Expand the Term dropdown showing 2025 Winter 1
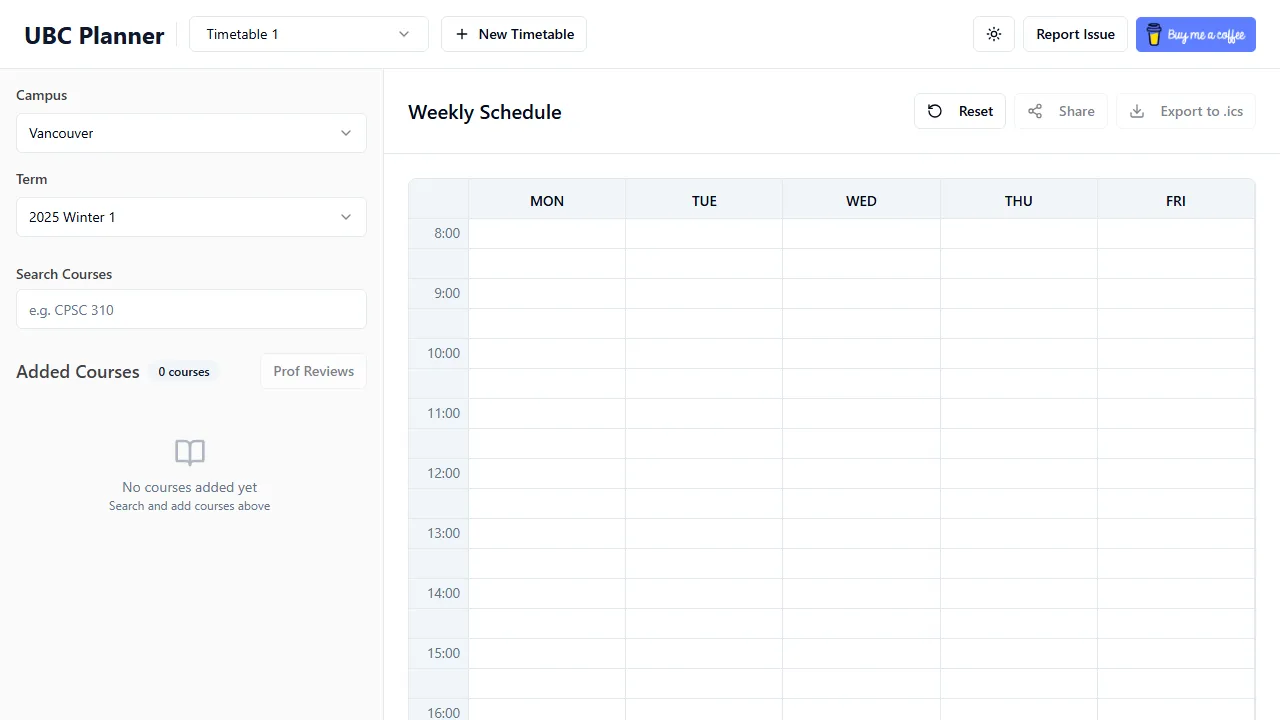This screenshot has width=1280, height=720. [190, 217]
